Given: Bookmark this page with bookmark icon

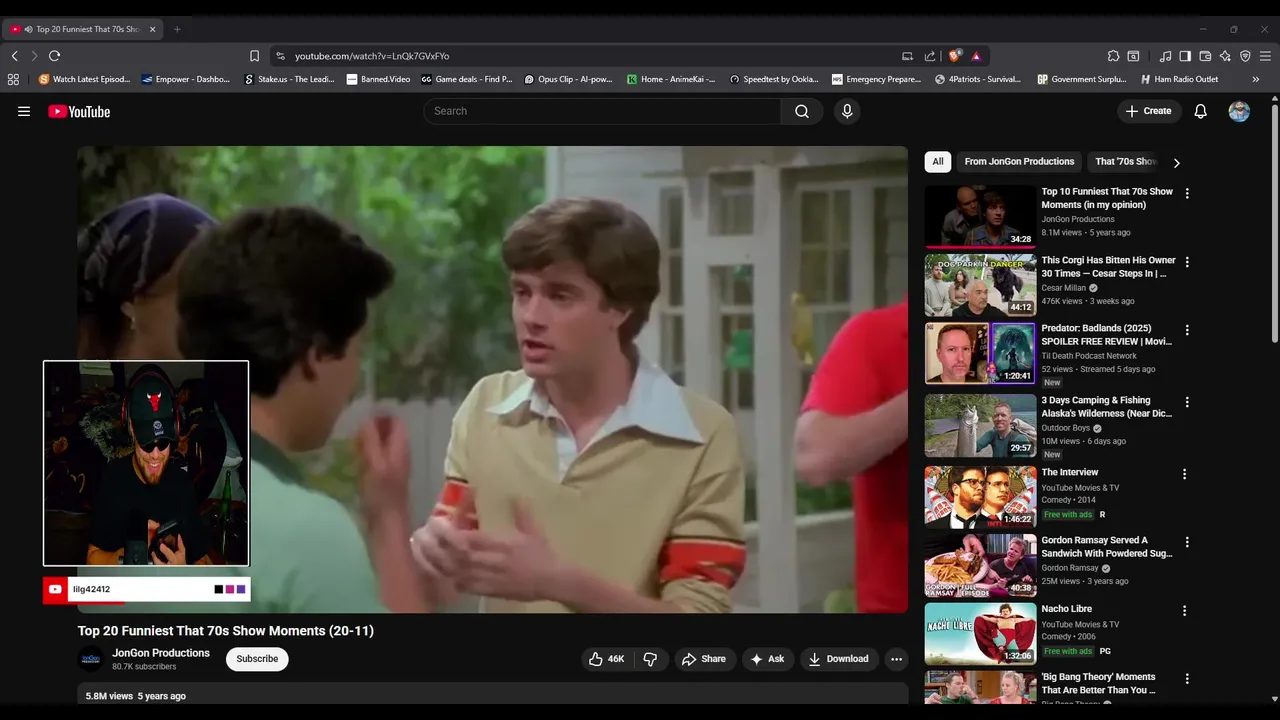Looking at the screenshot, I should coord(254,56).
